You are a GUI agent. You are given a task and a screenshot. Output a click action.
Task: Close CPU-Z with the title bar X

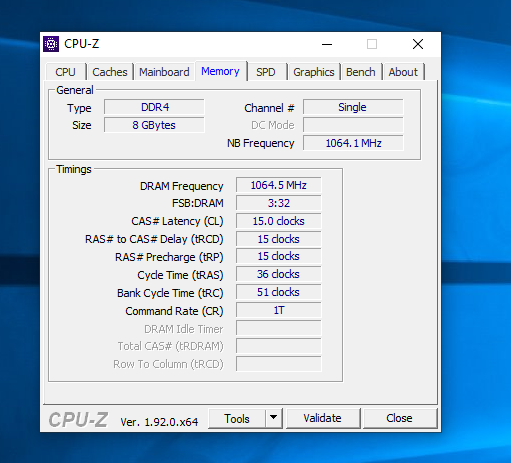(x=418, y=44)
